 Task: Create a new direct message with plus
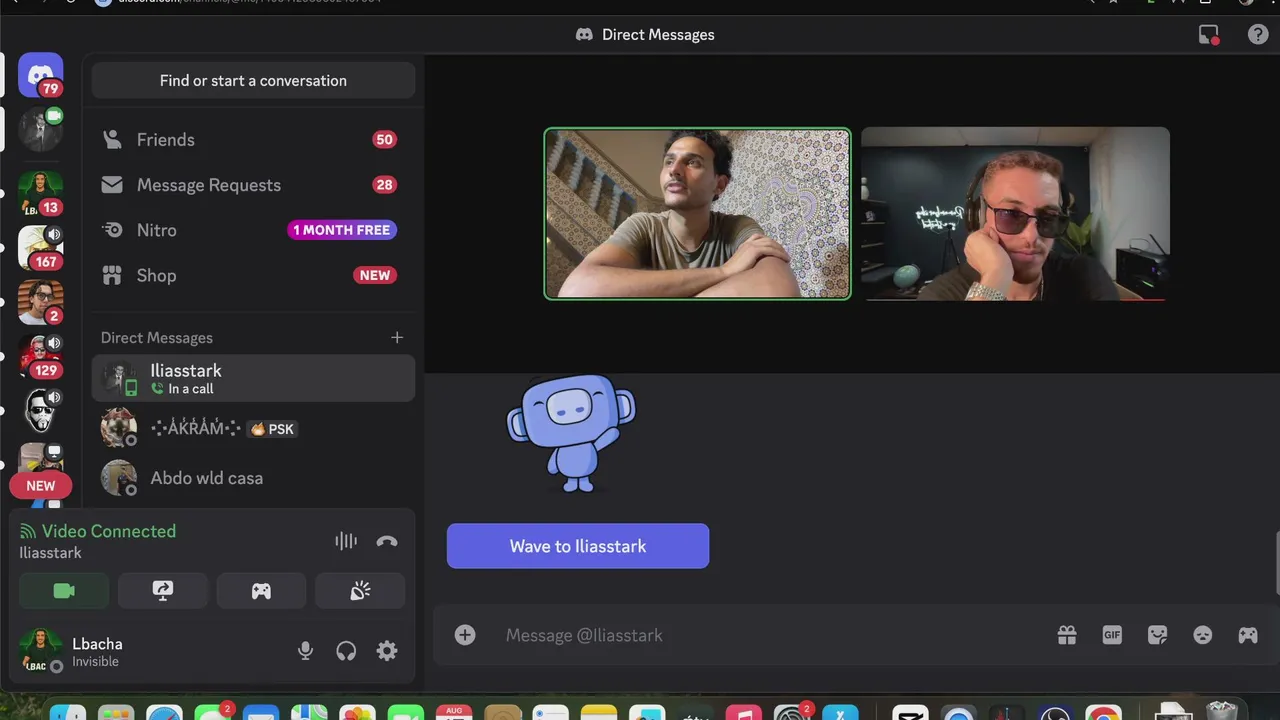397,338
